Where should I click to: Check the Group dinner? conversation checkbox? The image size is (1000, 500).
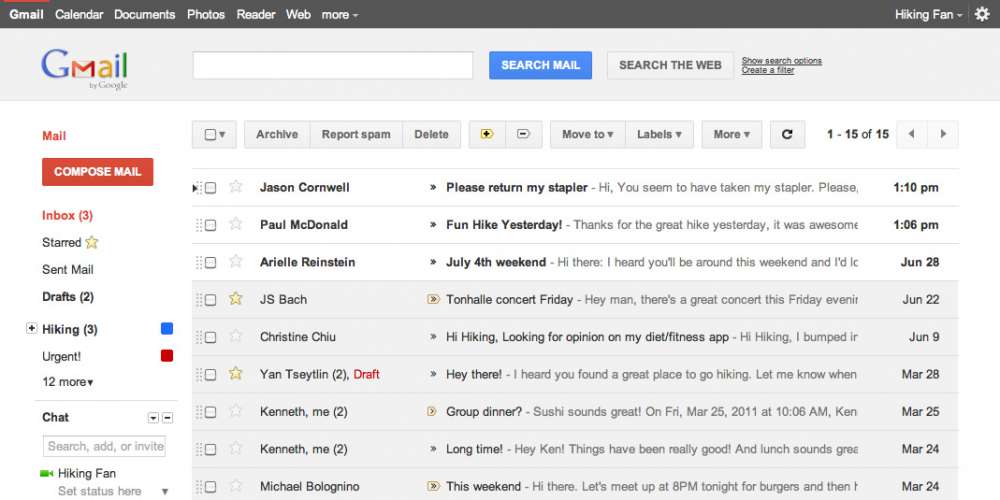210,413
